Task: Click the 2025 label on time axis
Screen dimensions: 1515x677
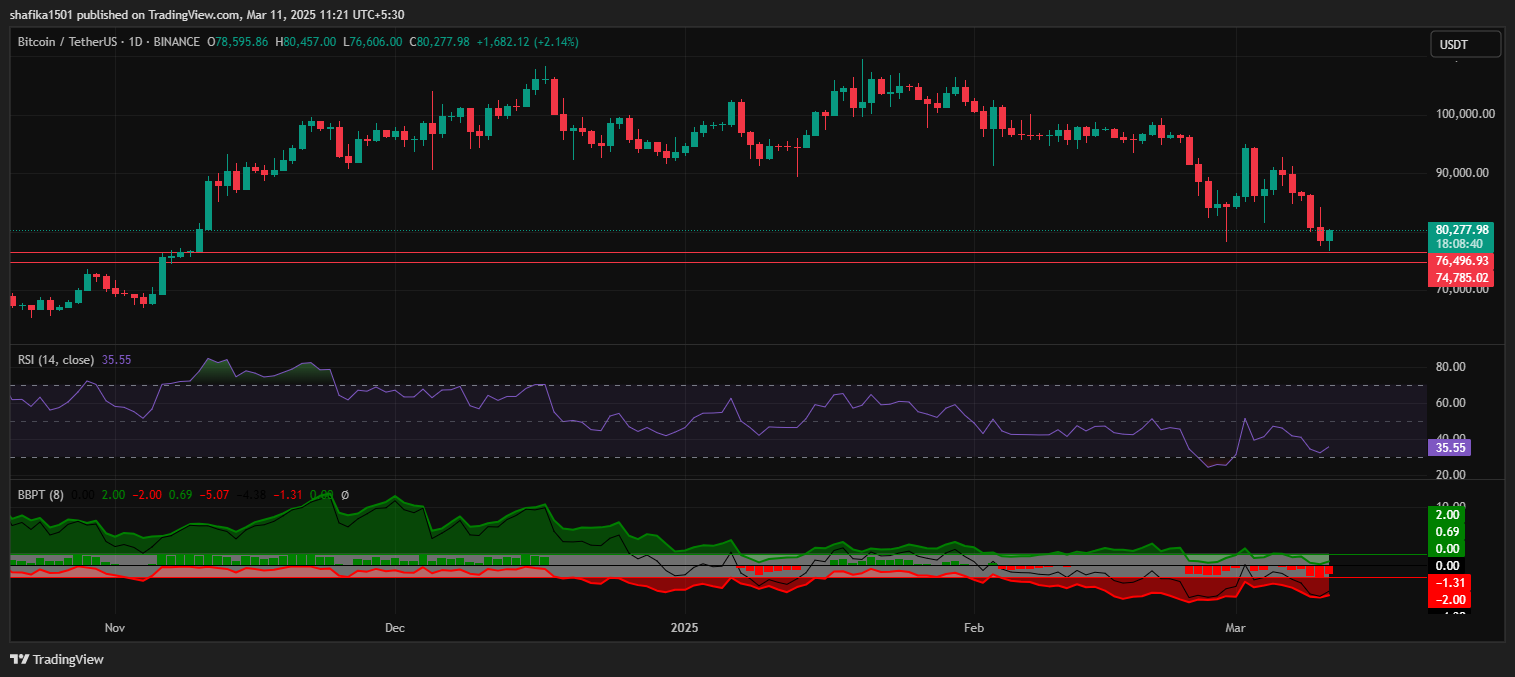Action: click(x=685, y=628)
